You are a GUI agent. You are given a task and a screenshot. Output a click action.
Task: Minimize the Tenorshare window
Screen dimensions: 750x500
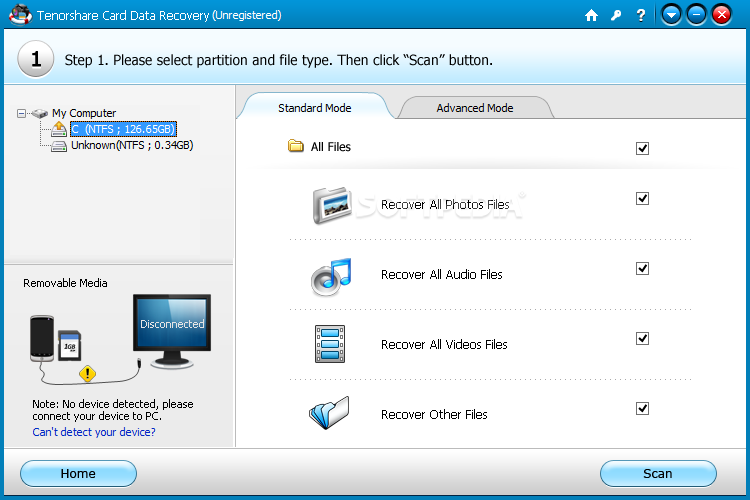click(696, 15)
